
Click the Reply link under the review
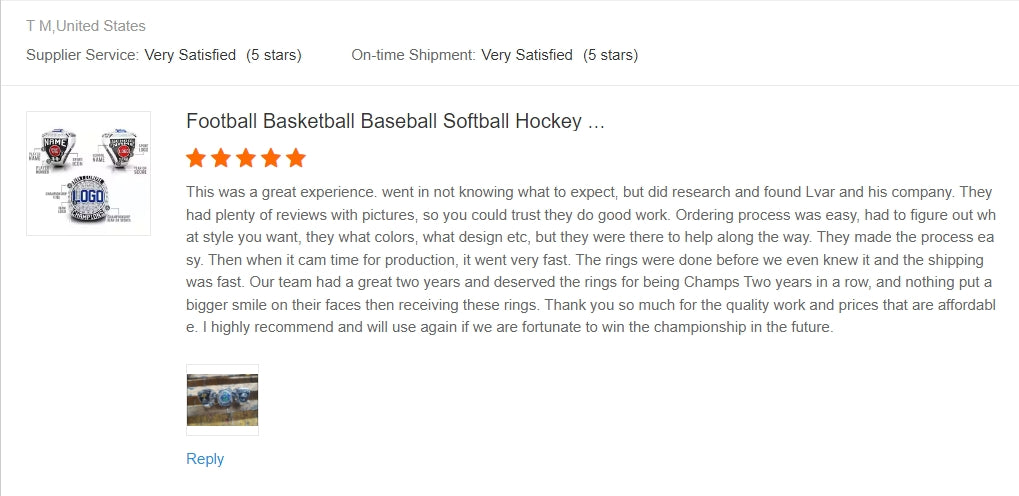(205, 459)
